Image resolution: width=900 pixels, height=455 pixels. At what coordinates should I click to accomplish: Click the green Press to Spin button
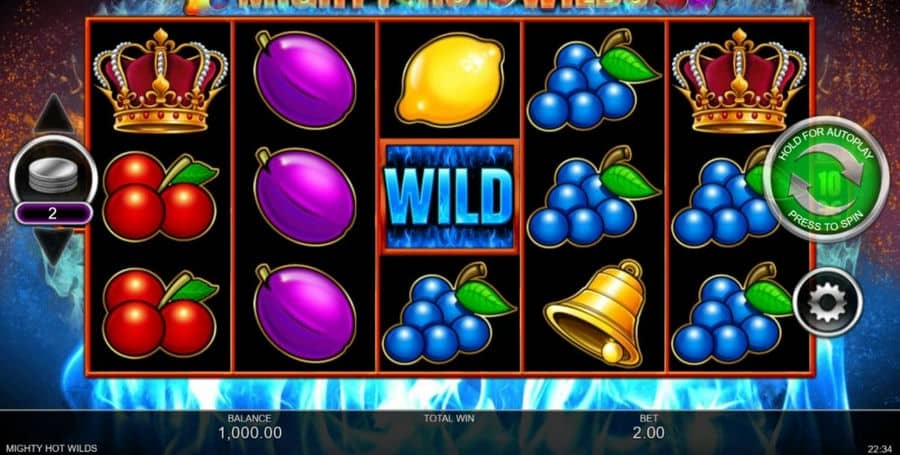pyautogui.click(x=825, y=180)
